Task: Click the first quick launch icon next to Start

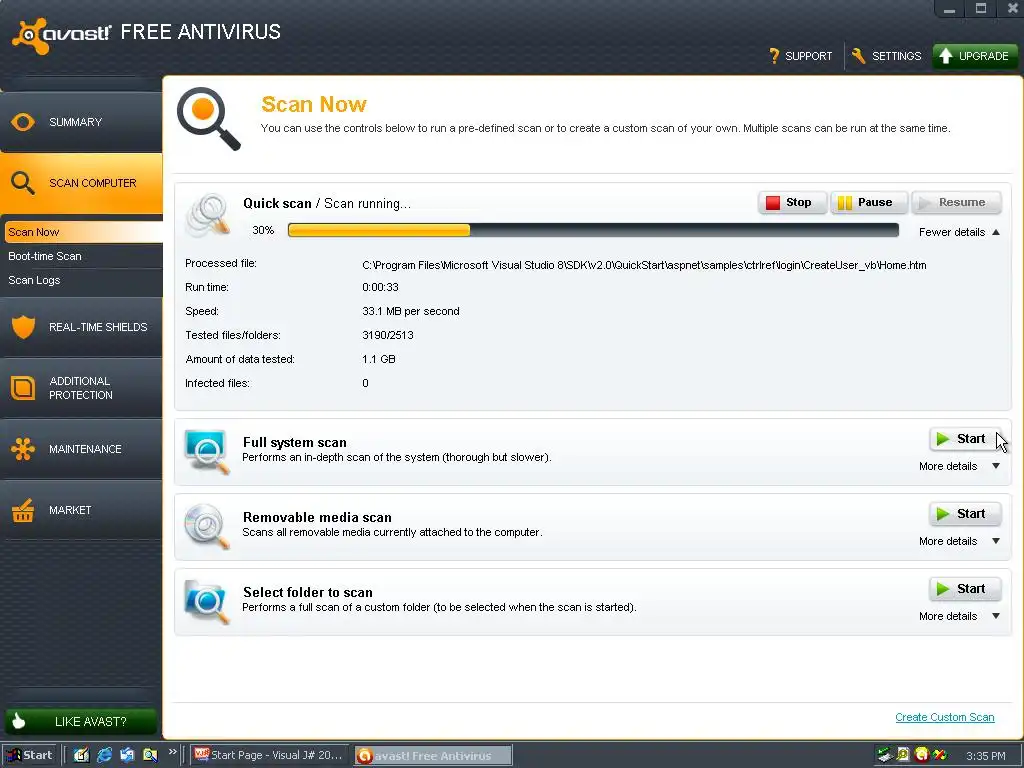Action: pos(81,755)
